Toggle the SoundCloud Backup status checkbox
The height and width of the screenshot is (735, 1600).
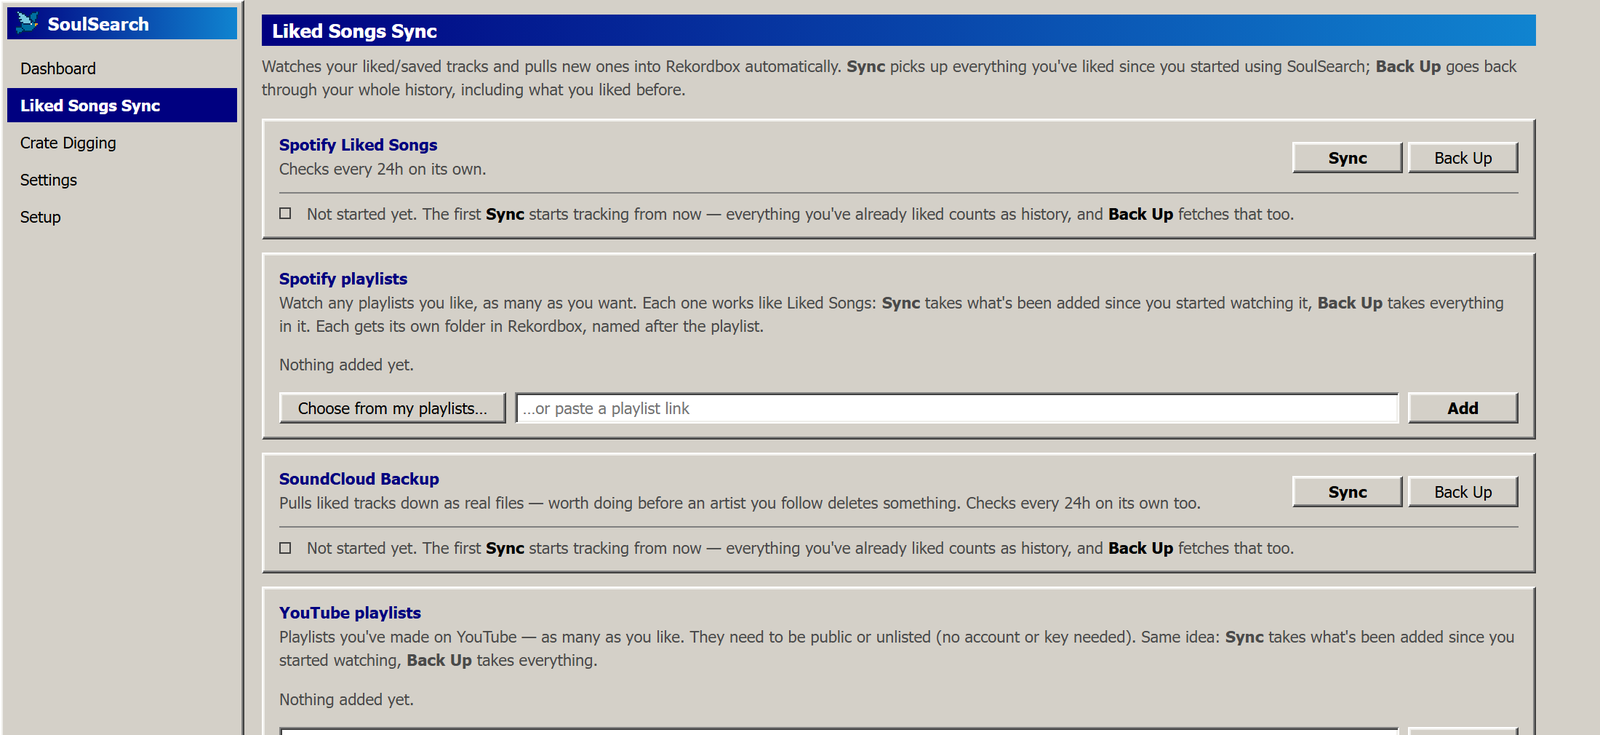pos(285,547)
